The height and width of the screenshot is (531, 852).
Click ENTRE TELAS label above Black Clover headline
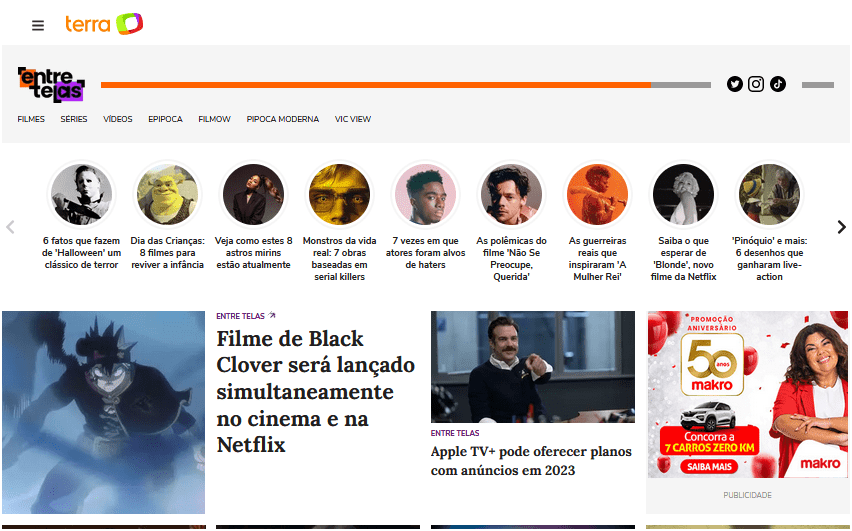[x=240, y=316]
